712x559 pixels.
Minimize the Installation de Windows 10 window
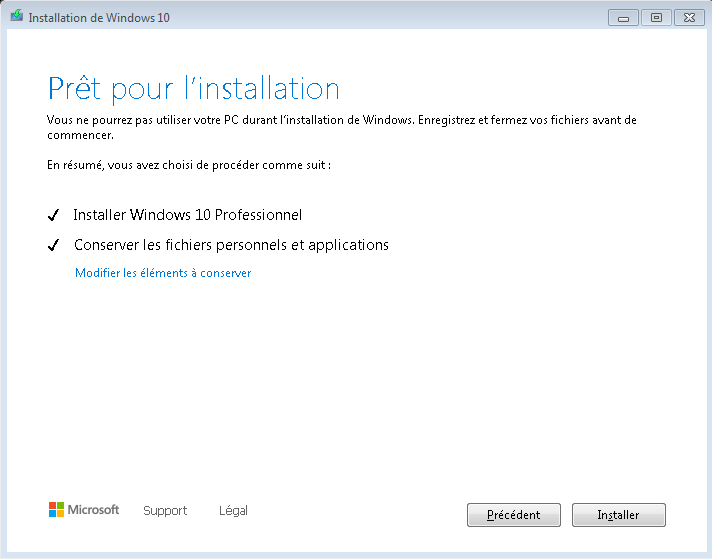click(x=623, y=18)
